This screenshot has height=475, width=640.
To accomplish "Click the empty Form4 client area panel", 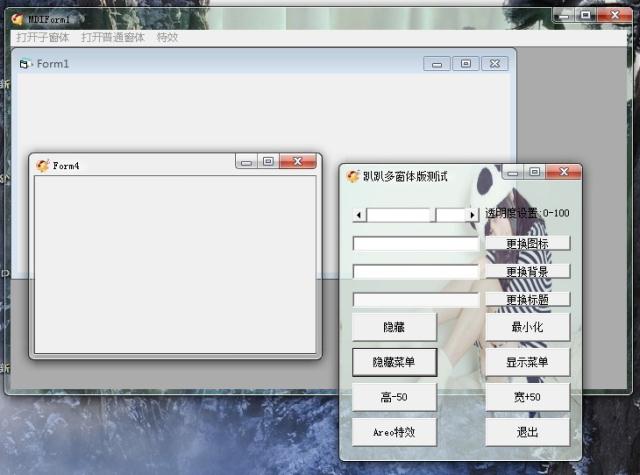I will [175, 264].
